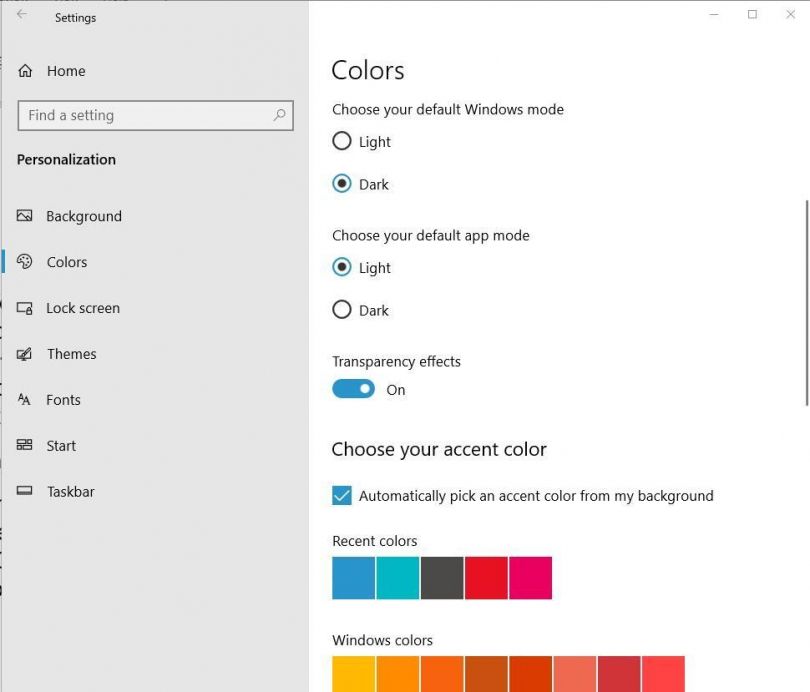
Task: Click the Find a setting search box
Action: click(155, 115)
